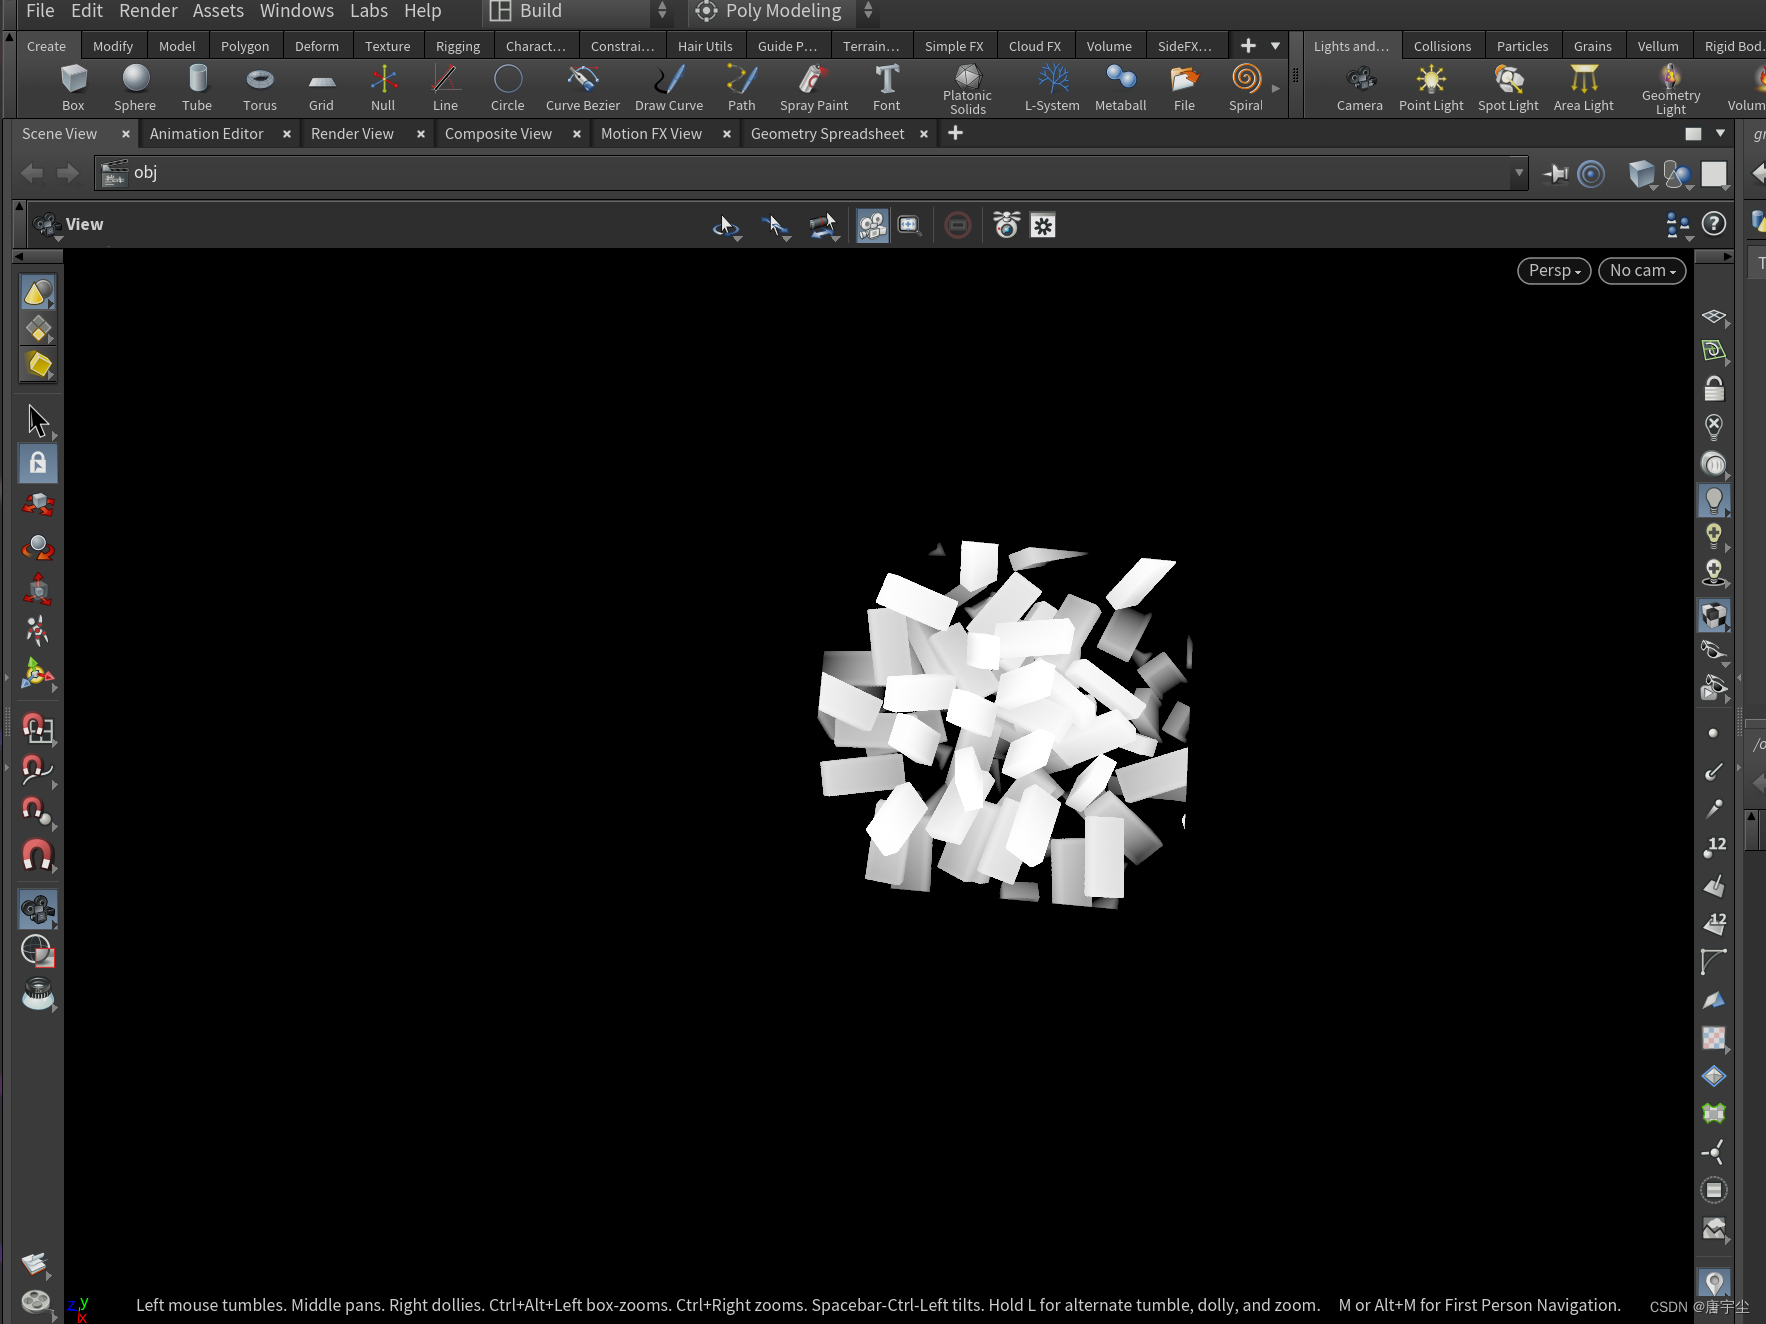1766x1324 pixels.
Task: Expand more shelf tools arrow after Spiral
Action: 1276,89
